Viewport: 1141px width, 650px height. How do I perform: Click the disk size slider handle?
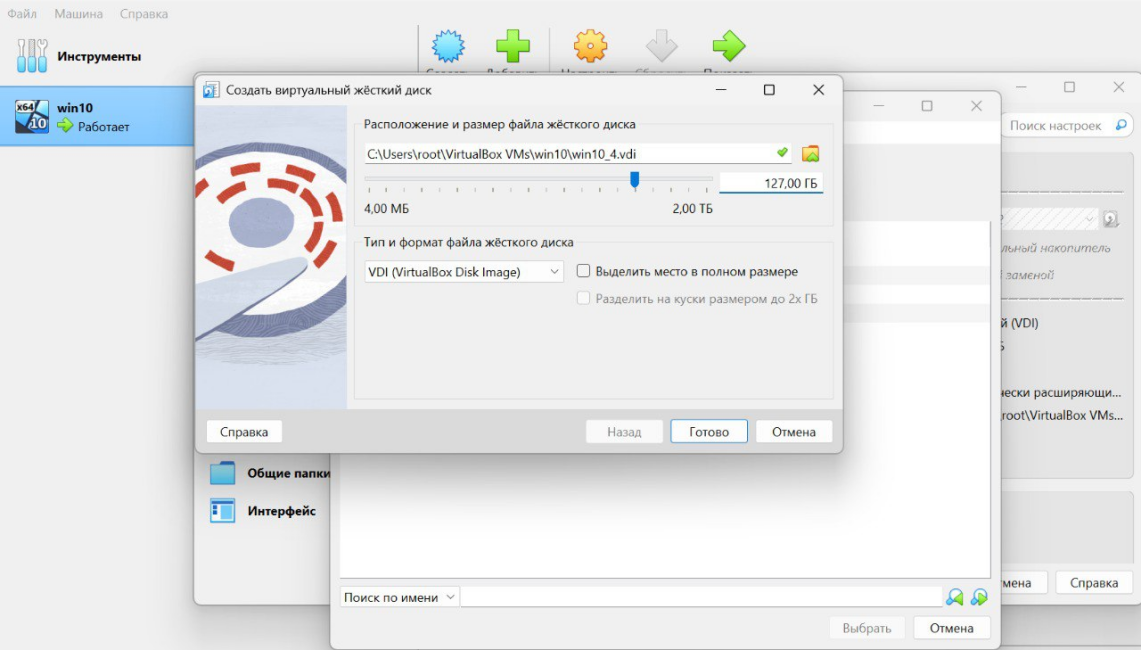click(635, 179)
